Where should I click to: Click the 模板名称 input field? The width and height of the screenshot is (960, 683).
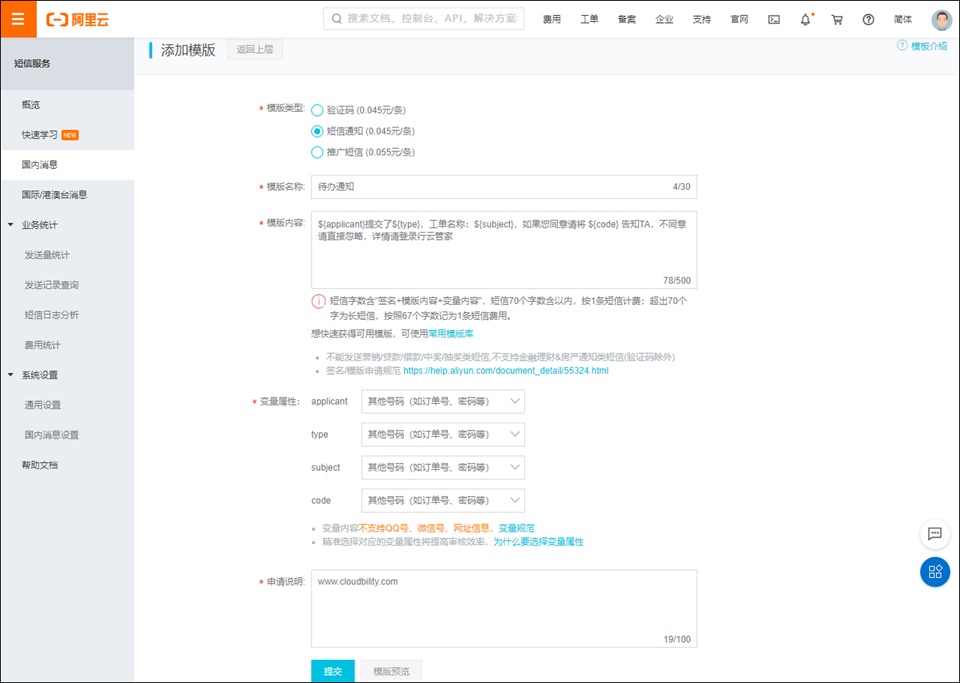490,187
